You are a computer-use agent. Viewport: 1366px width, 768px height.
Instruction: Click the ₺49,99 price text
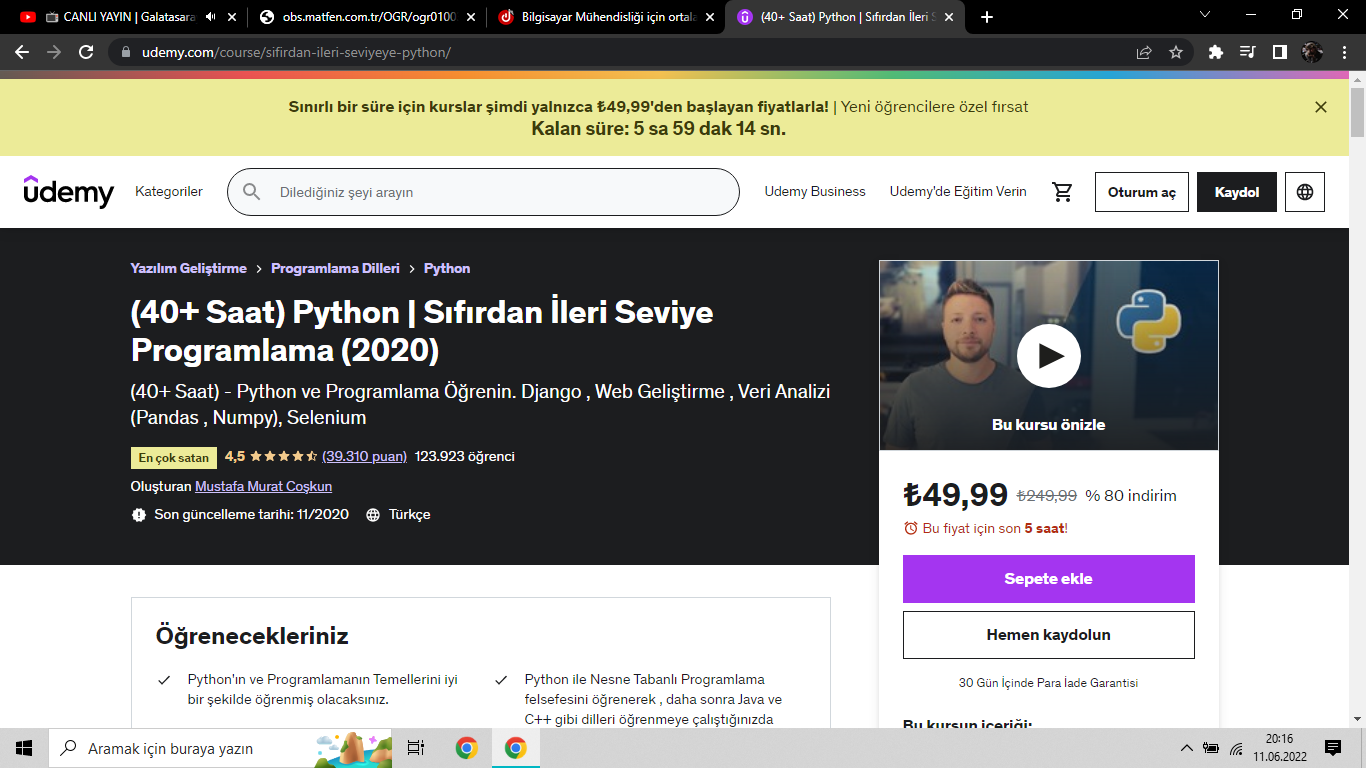click(x=955, y=494)
